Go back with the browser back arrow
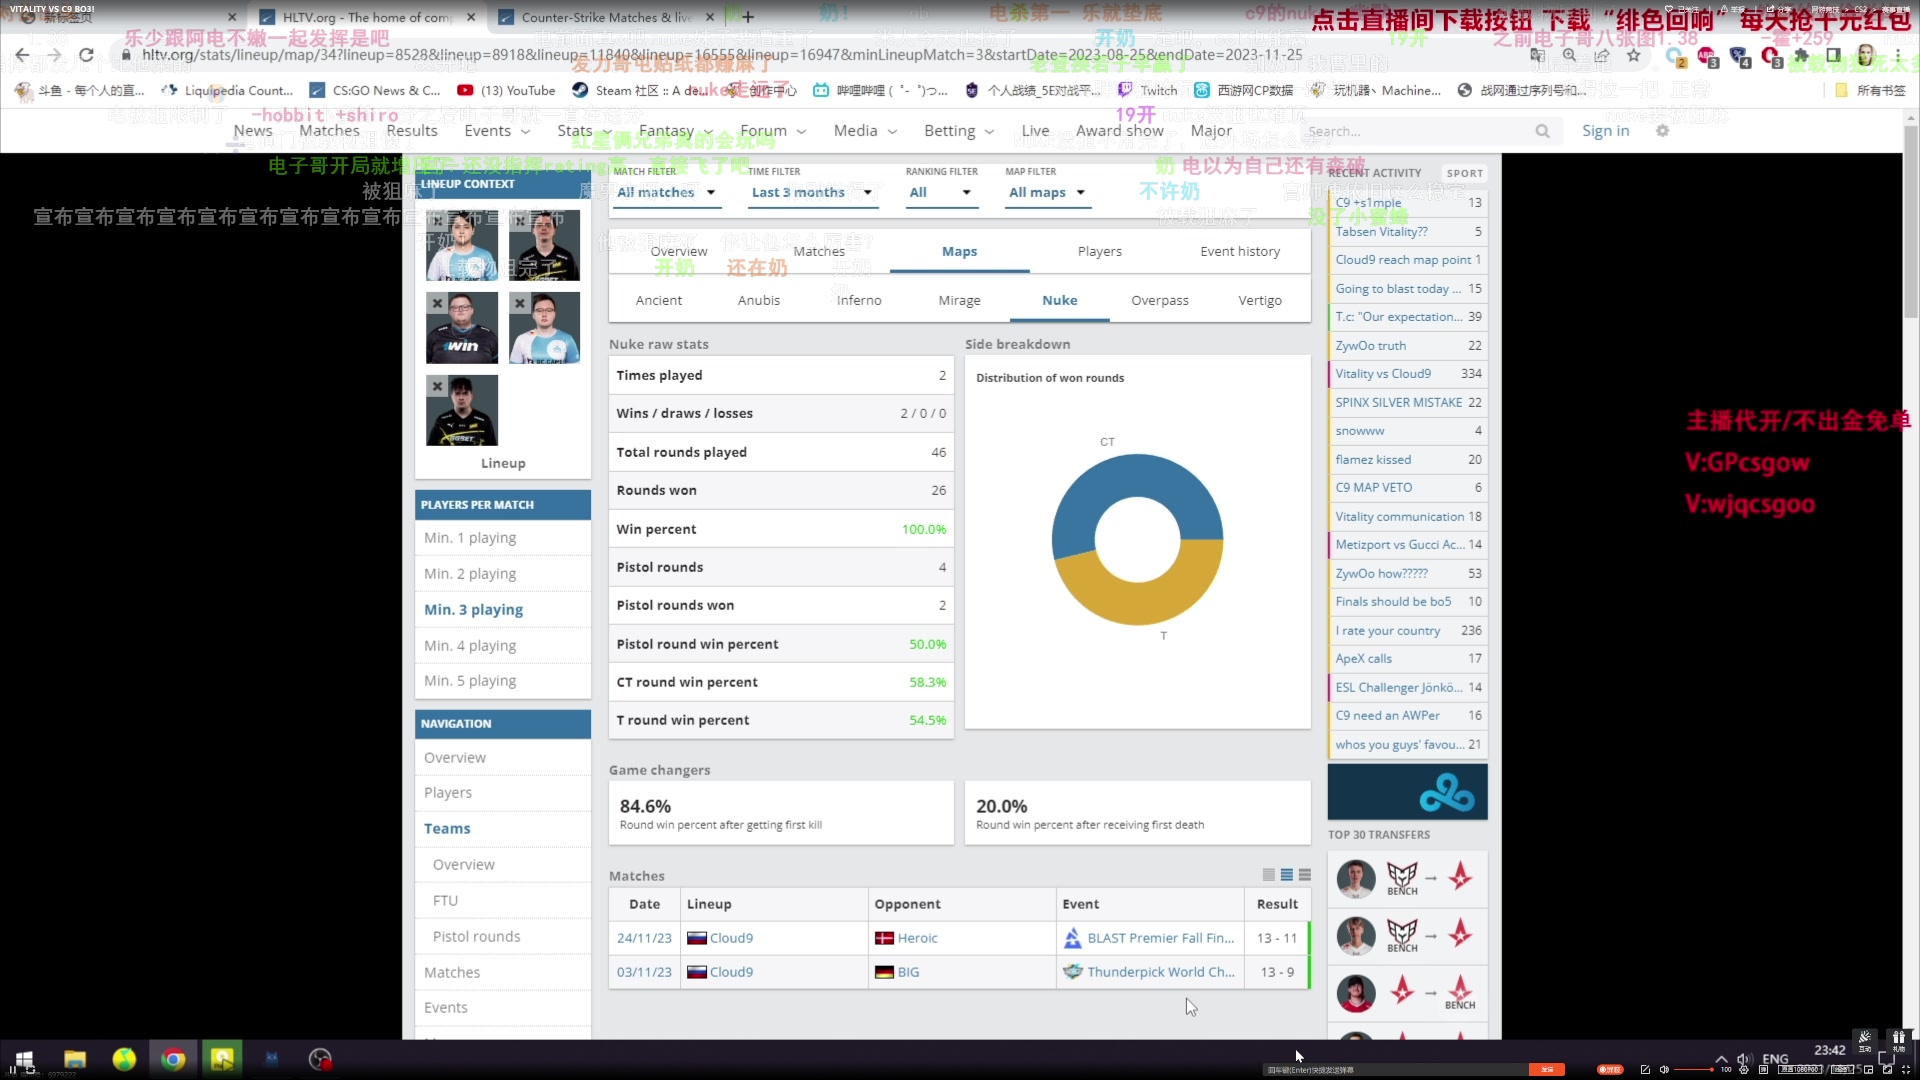The height and width of the screenshot is (1080, 1920). tap(22, 55)
